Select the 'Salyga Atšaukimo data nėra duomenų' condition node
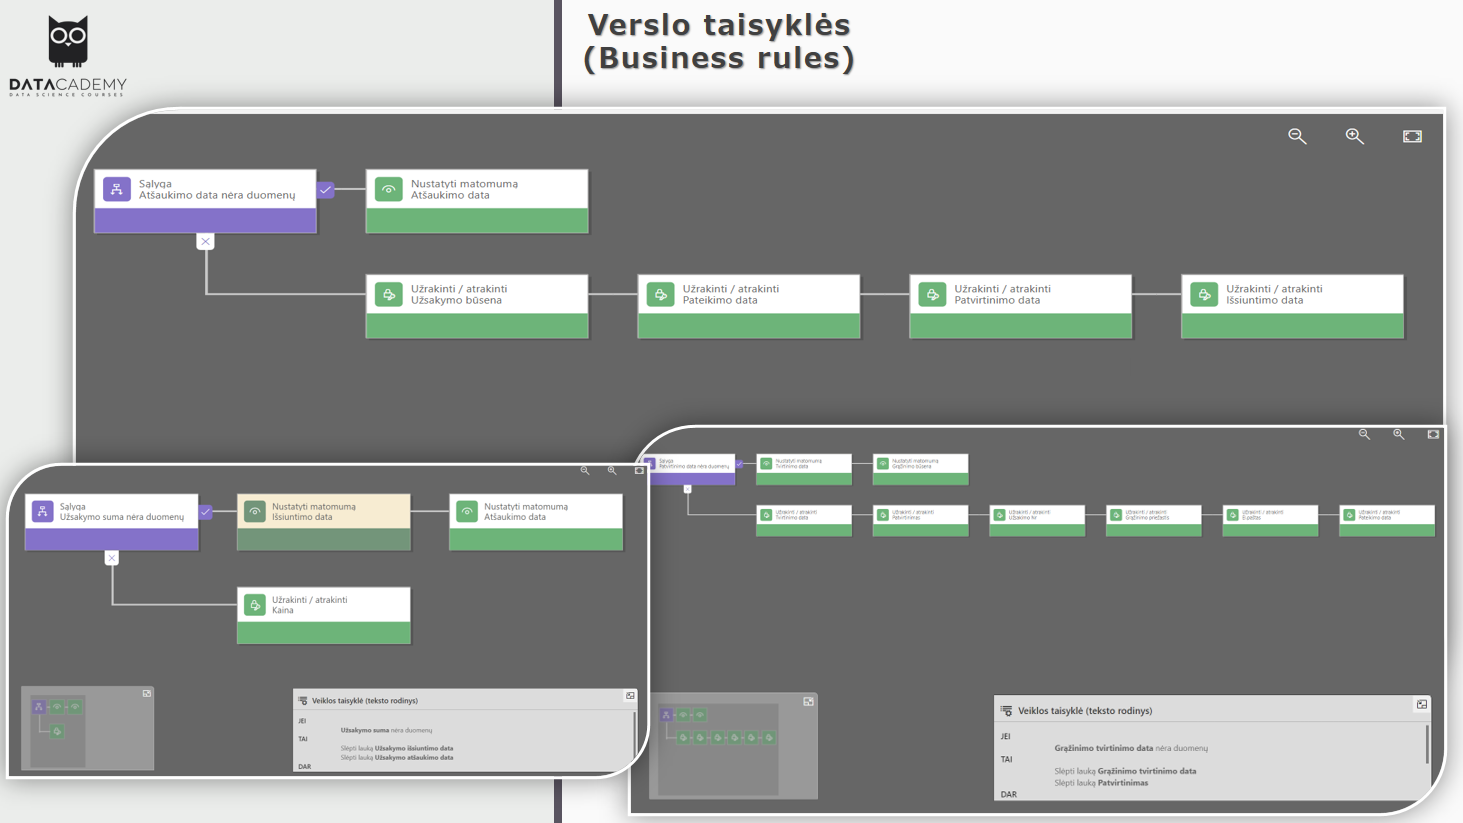The width and height of the screenshot is (1463, 823). pyautogui.click(x=205, y=201)
